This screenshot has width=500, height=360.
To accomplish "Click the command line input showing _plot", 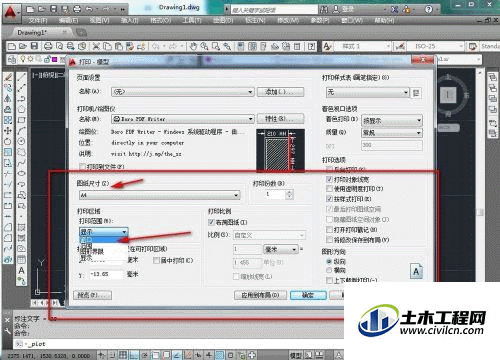I will click(178, 344).
